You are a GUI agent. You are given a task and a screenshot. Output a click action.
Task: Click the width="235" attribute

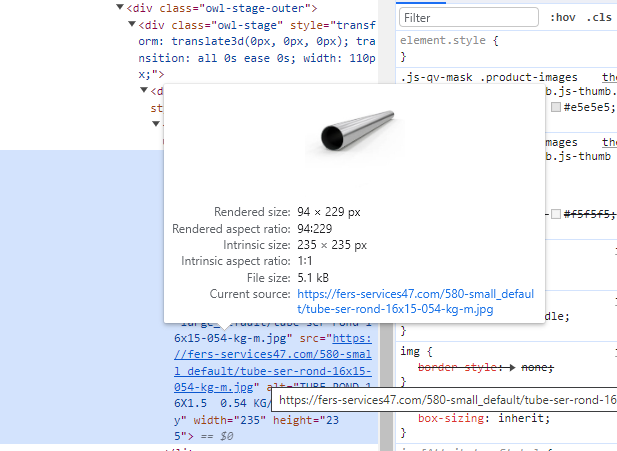click(229, 420)
